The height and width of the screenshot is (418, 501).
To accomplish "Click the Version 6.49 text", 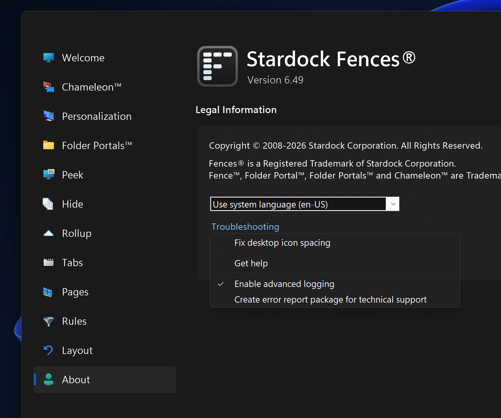I will (275, 80).
